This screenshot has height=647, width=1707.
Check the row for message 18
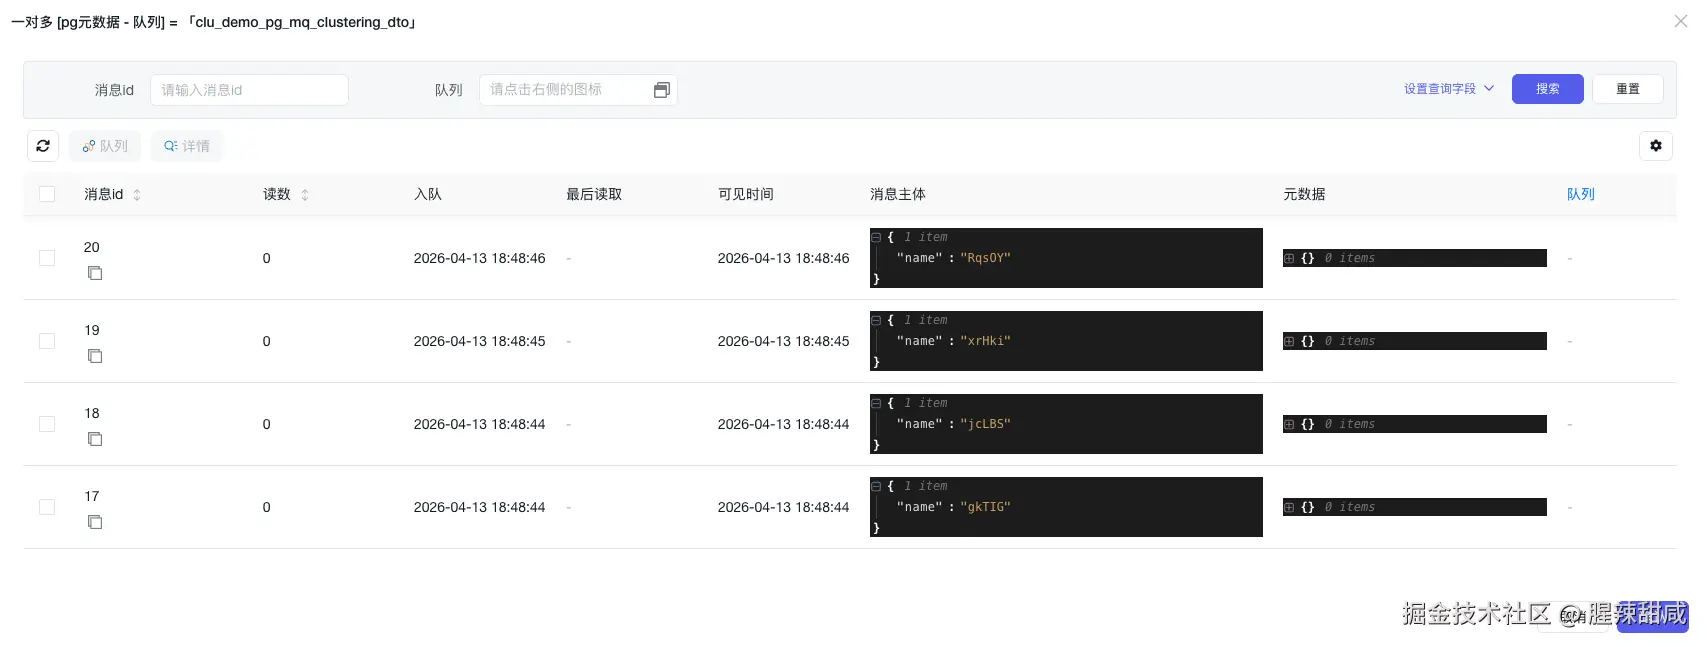pyautogui.click(x=47, y=424)
